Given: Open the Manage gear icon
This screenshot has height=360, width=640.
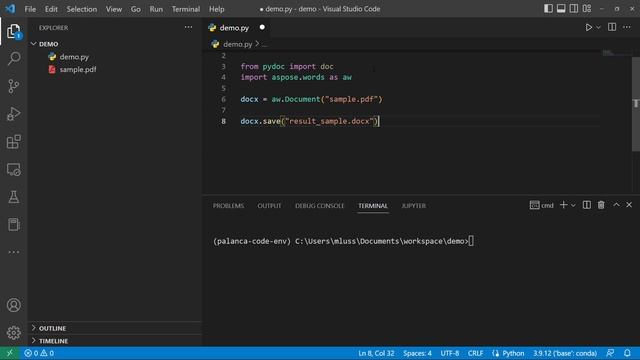Looking at the screenshot, I should pyautogui.click(x=13, y=333).
